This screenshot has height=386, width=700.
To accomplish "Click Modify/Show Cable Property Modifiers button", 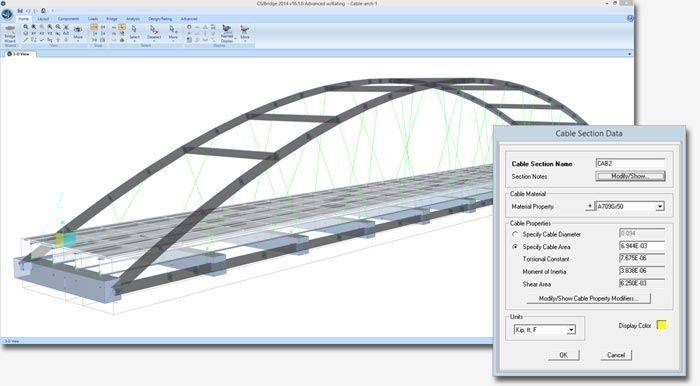I will 588,298.
